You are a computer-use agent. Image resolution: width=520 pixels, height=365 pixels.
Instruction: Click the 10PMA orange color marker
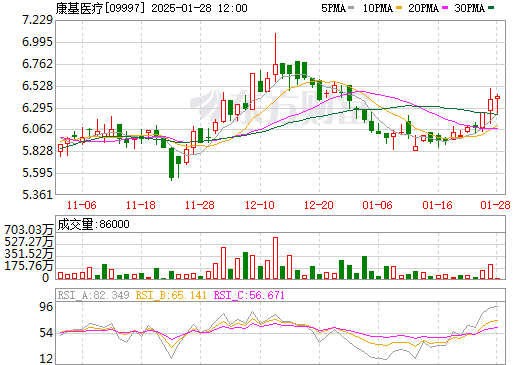point(399,8)
